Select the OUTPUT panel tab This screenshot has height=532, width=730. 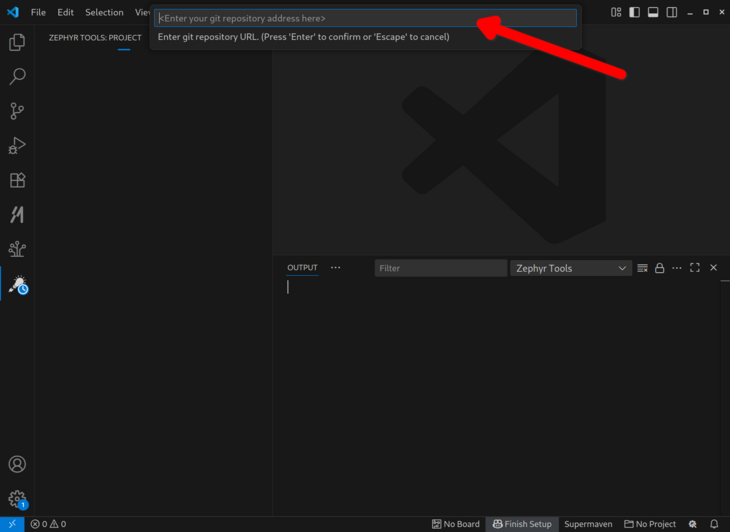click(x=302, y=268)
